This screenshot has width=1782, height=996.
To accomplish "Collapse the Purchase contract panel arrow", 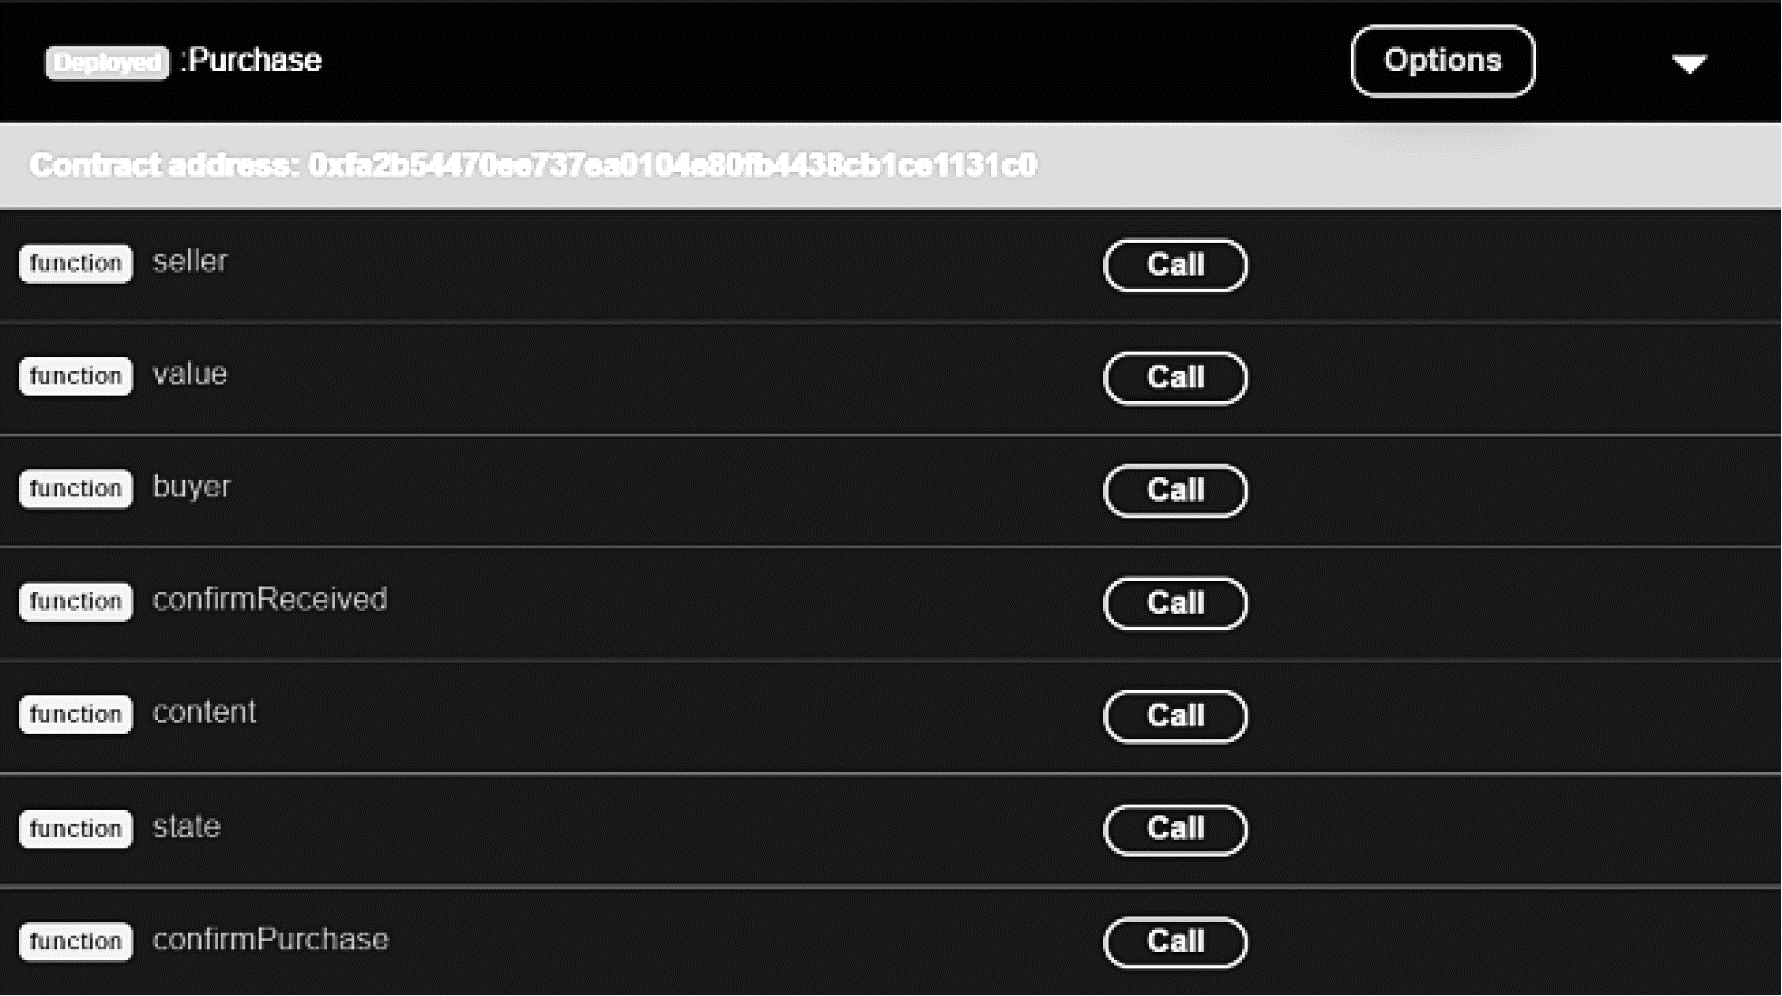I will pos(1689,64).
